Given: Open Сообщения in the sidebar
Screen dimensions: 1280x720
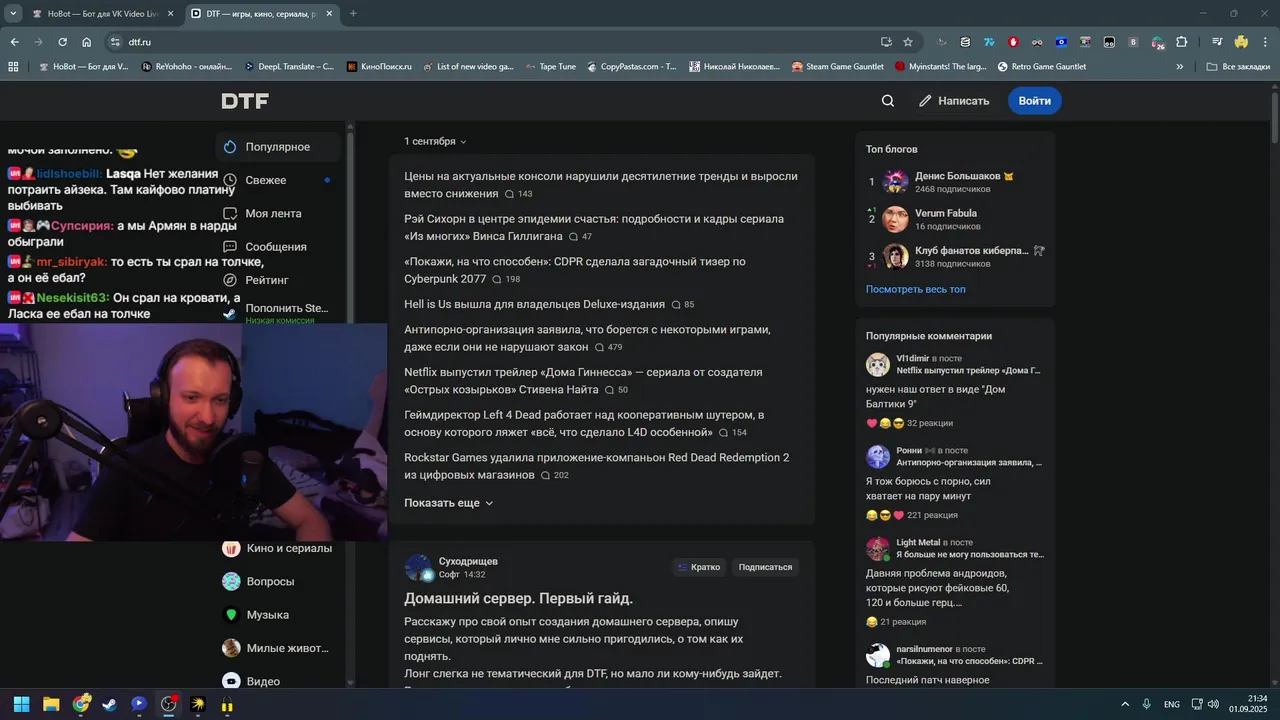Looking at the screenshot, I should point(279,247).
